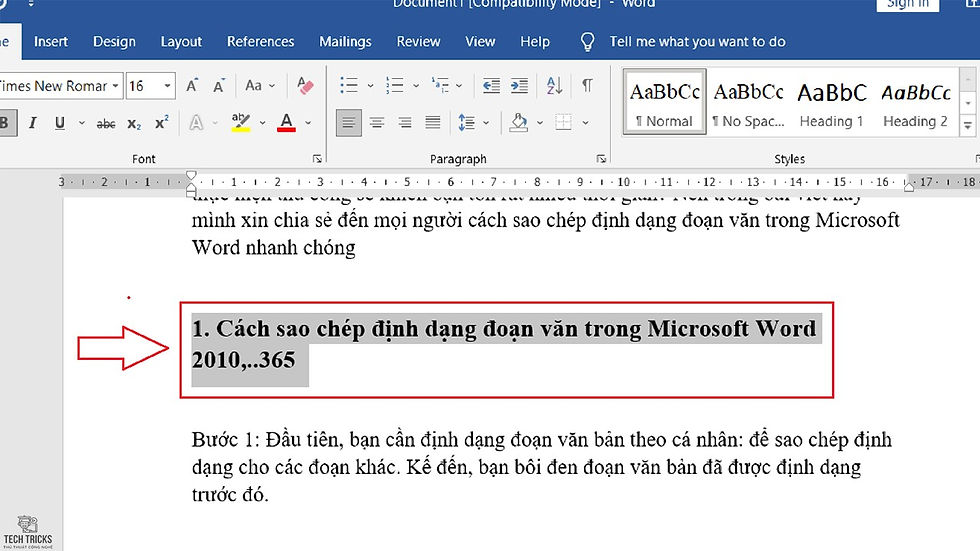Image resolution: width=980 pixels, height=551 pixels.
Task: Toggle Align Right
Action: [405, 122]
